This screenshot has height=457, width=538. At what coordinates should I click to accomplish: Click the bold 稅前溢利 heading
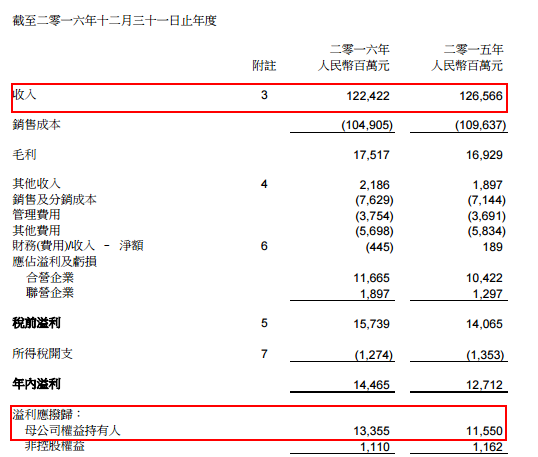36,323
